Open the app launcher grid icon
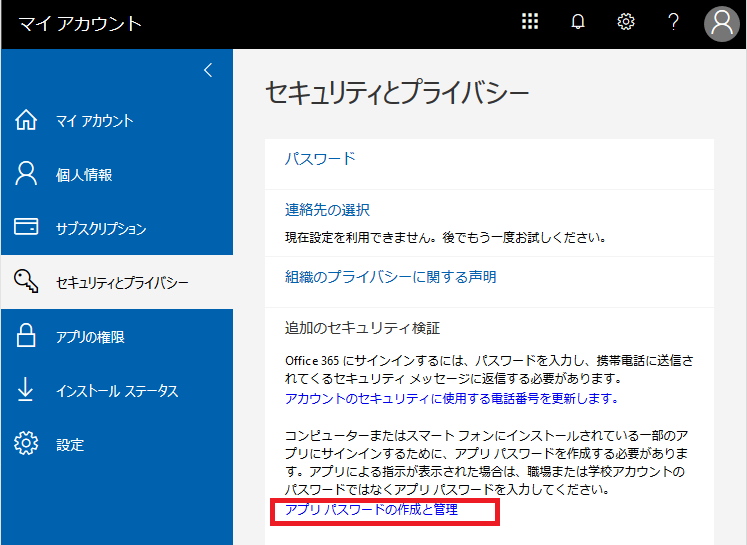747x545 pixels. (530, 23)
